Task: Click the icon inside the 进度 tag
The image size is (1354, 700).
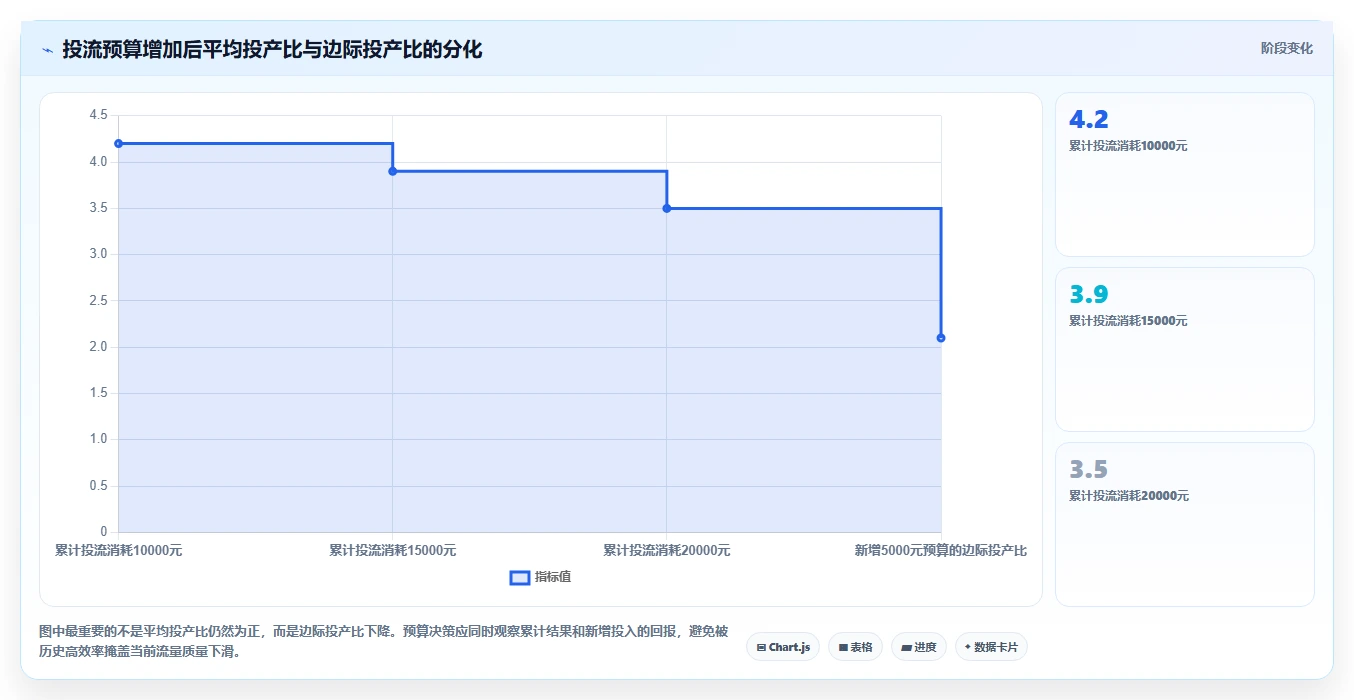Action: click(906, 648)
